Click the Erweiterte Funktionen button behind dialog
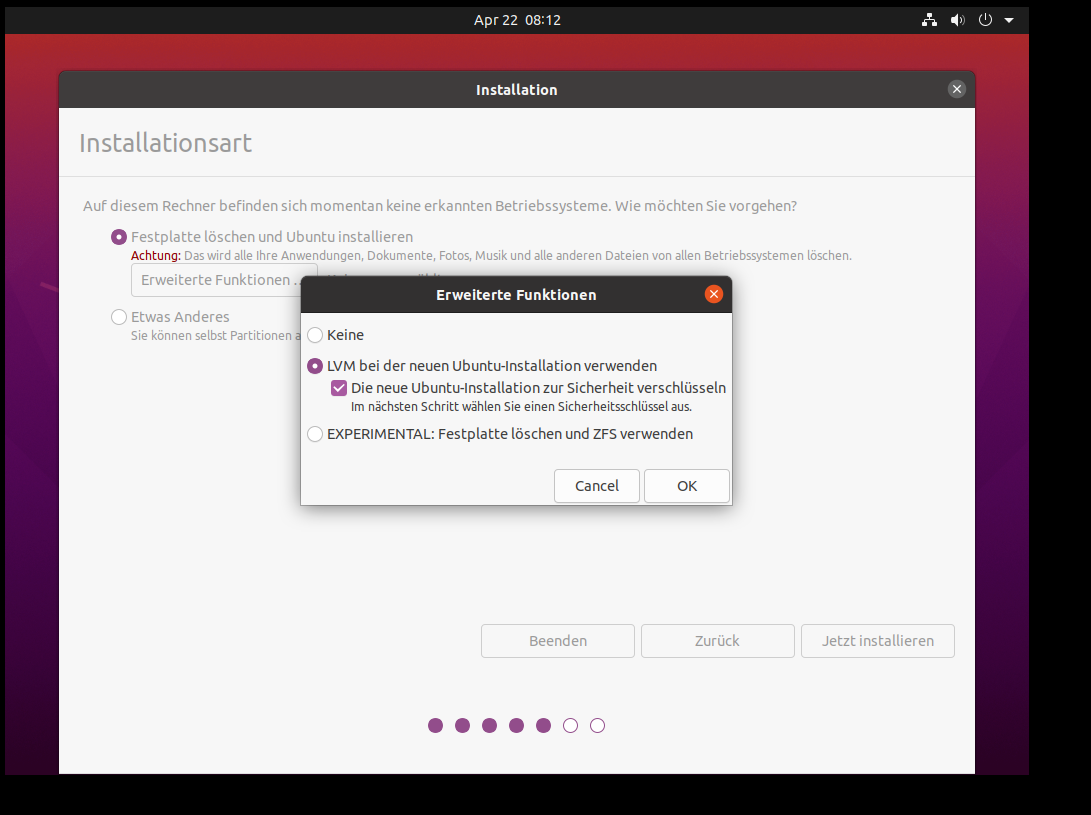This screenshot has width=1091, height=815. 217,280
